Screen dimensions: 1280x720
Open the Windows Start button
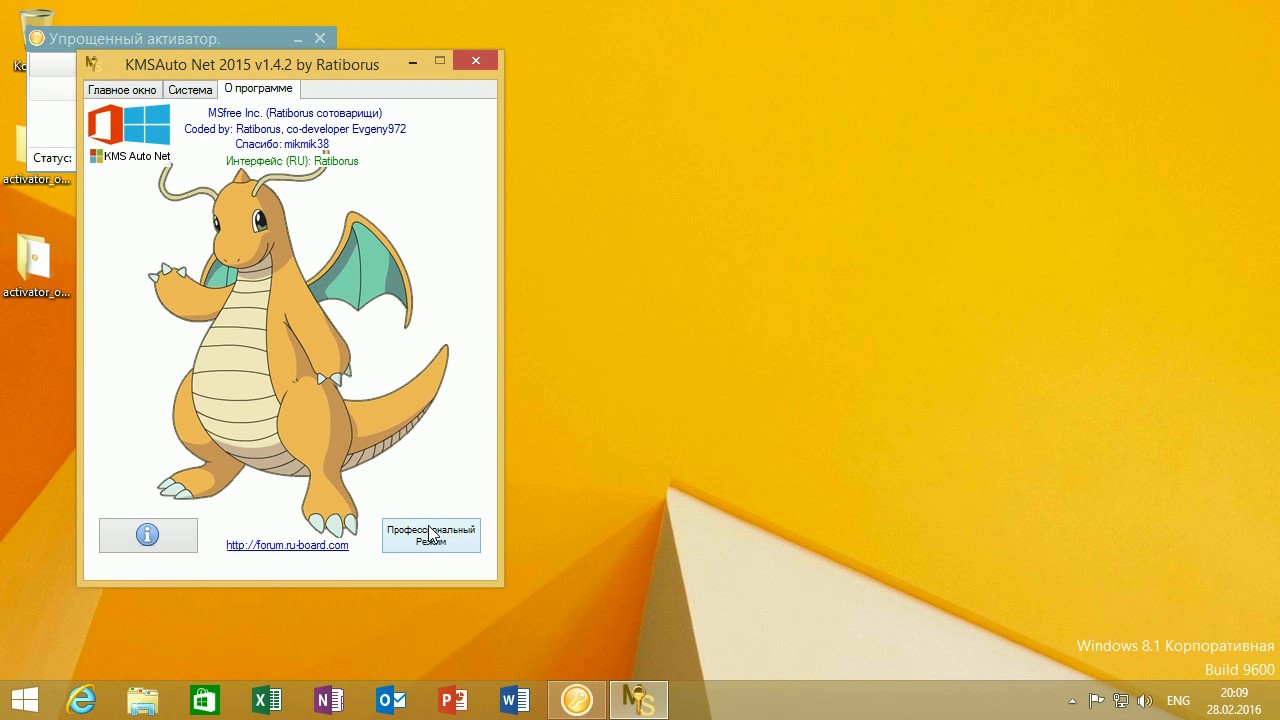pyautogui.click(x=25, y=700)
